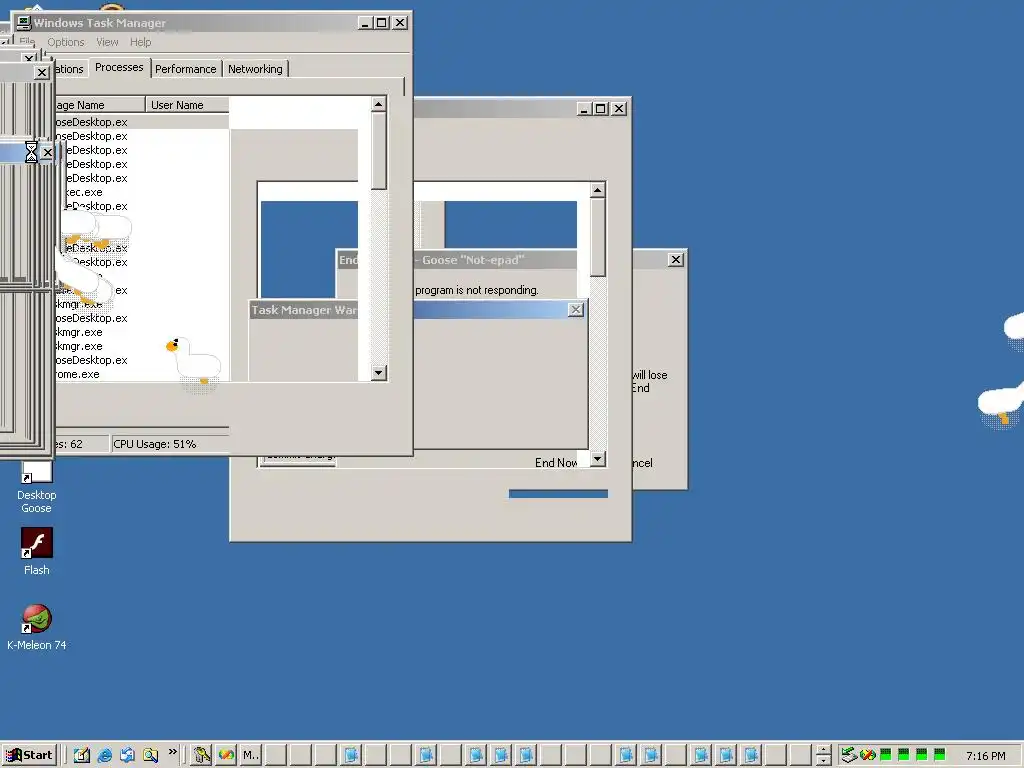Click End Now in the not responding dialog
The width and height of the screenshot is (1024, 768).
pyautogui.click(x=556, y=462)
